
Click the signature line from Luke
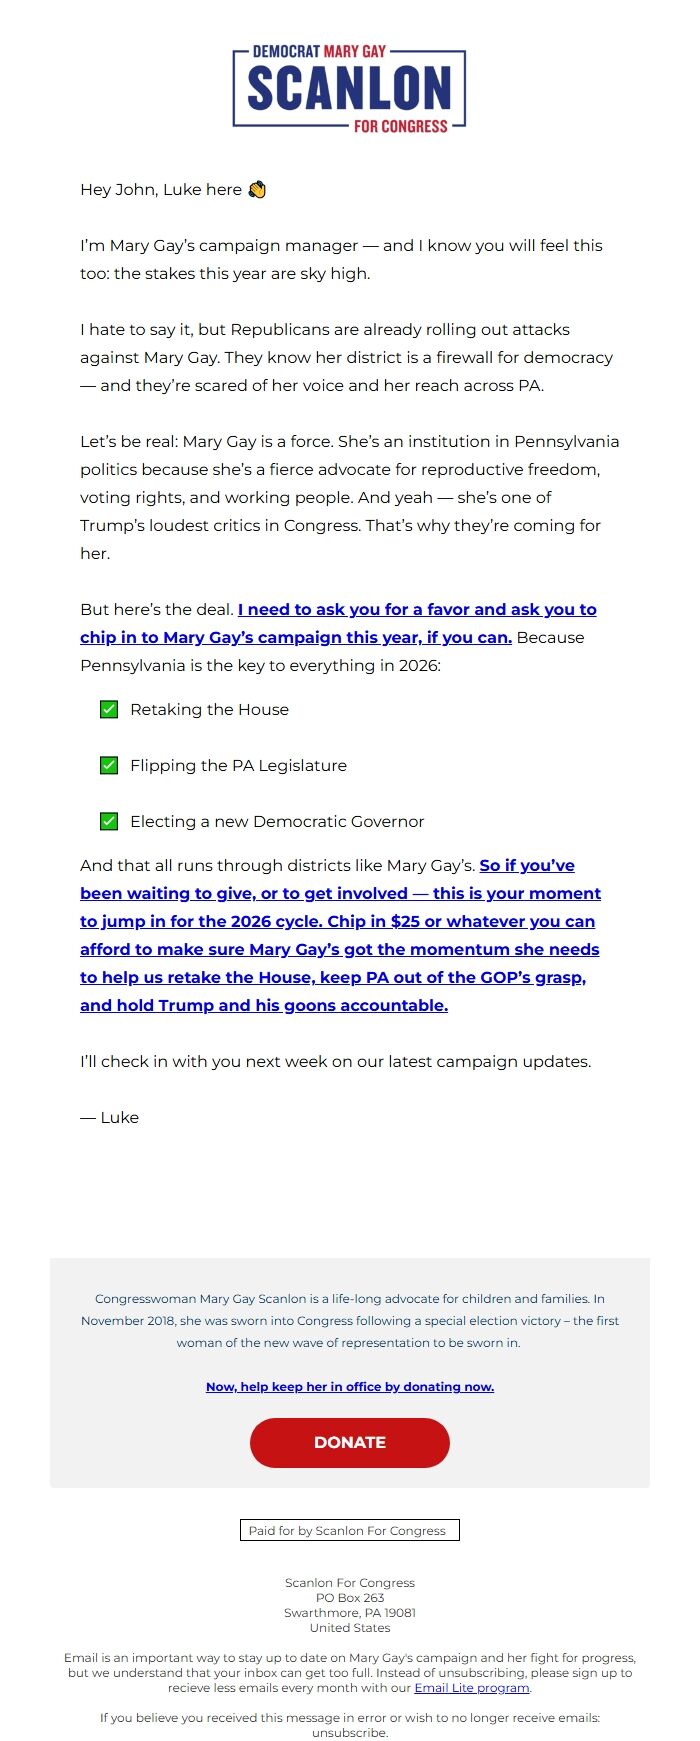pyautogui.click(x=109, y=1117)
